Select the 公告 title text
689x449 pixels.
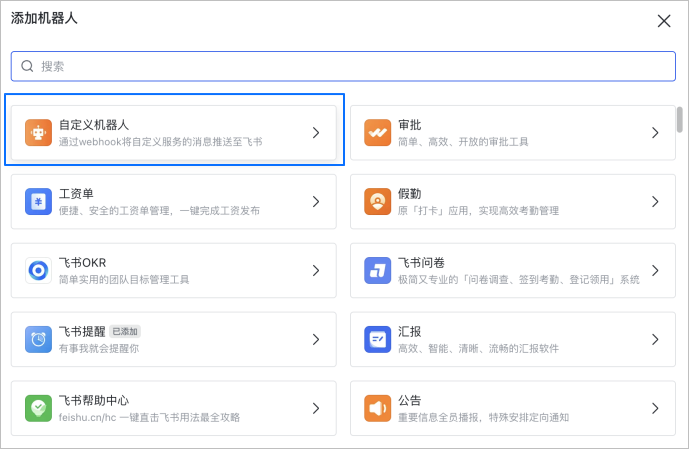pyautogui.click(x=410, y=401)
